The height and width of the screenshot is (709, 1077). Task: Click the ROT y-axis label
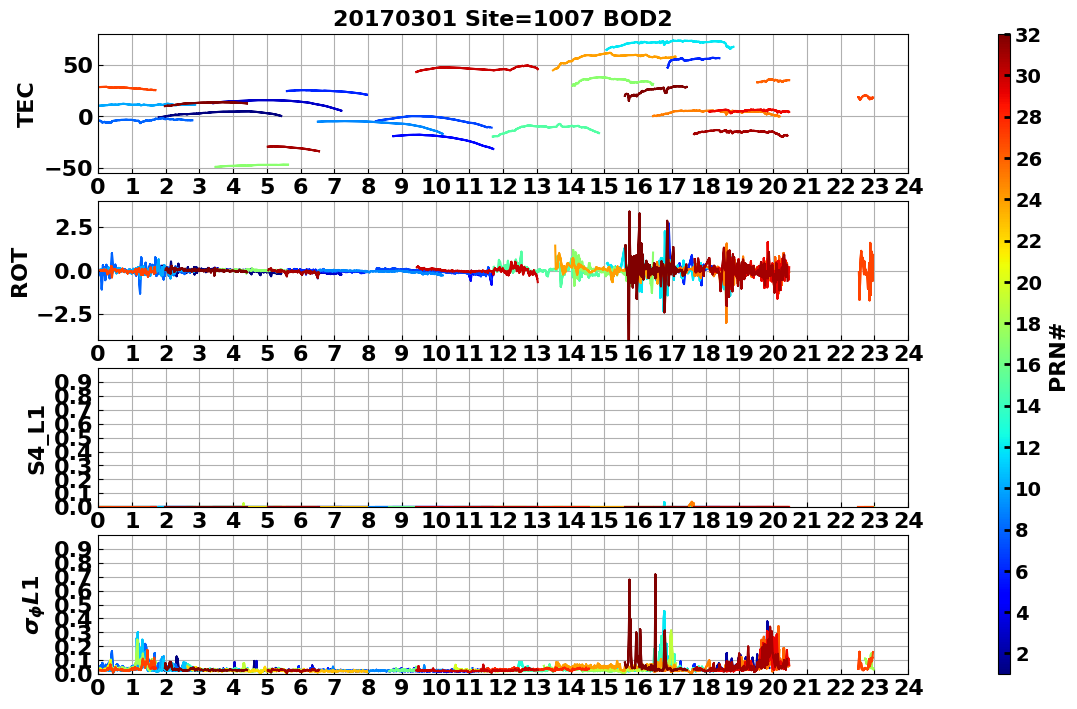pyautogui.click(x=20, y=273)
